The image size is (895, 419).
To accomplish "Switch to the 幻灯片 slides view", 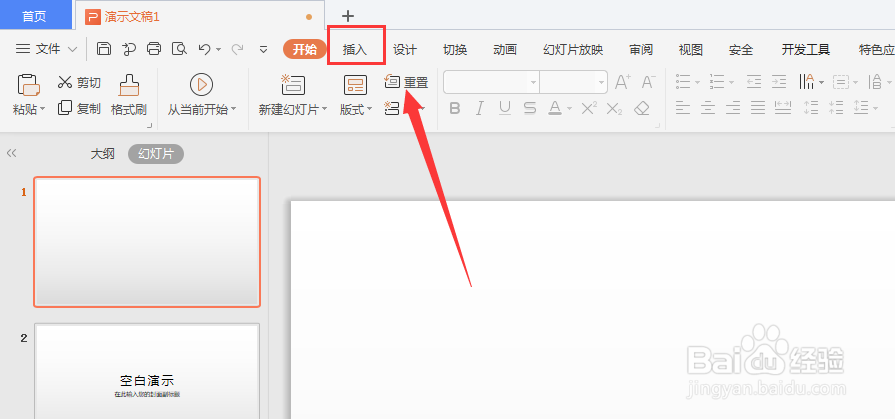I will pos(156,154).
